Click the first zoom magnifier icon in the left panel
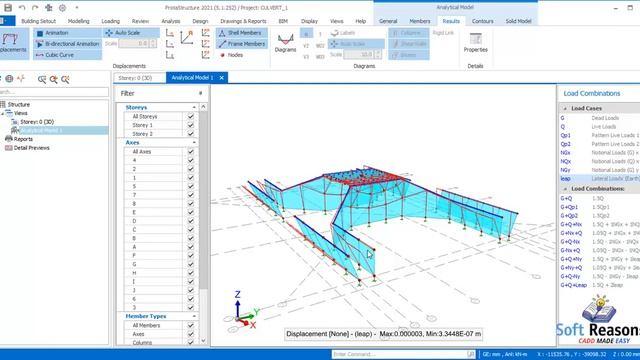Screen dimensions: 640x360 click(42, 79)
